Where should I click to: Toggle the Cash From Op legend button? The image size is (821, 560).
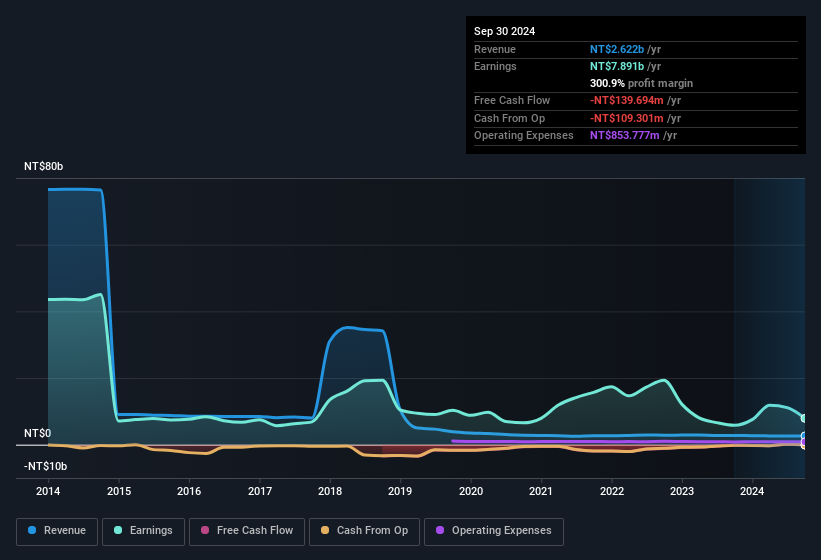pyautogui.click(x=364, y=531)
